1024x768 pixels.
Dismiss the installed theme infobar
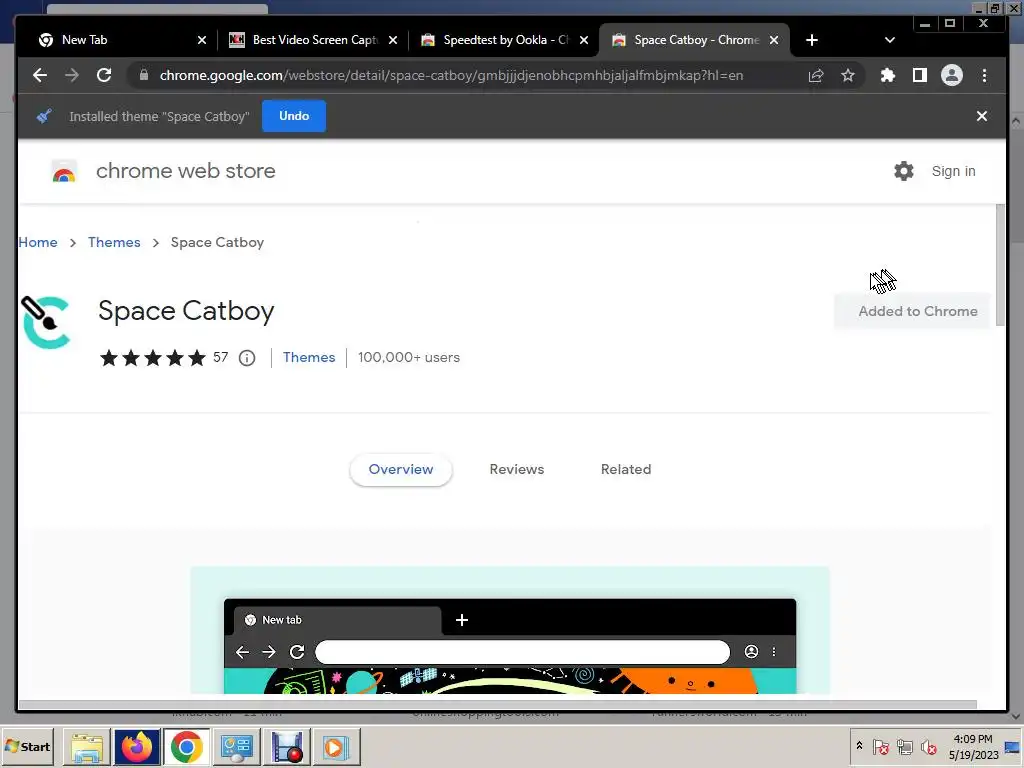tap(982, 116)
